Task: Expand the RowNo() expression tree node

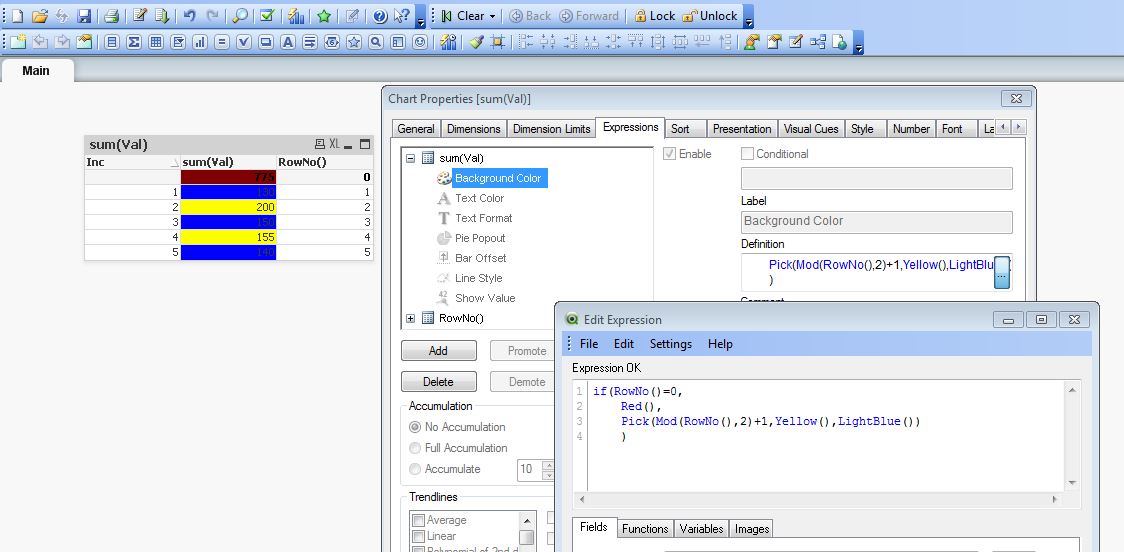Action: click(410, 318)
